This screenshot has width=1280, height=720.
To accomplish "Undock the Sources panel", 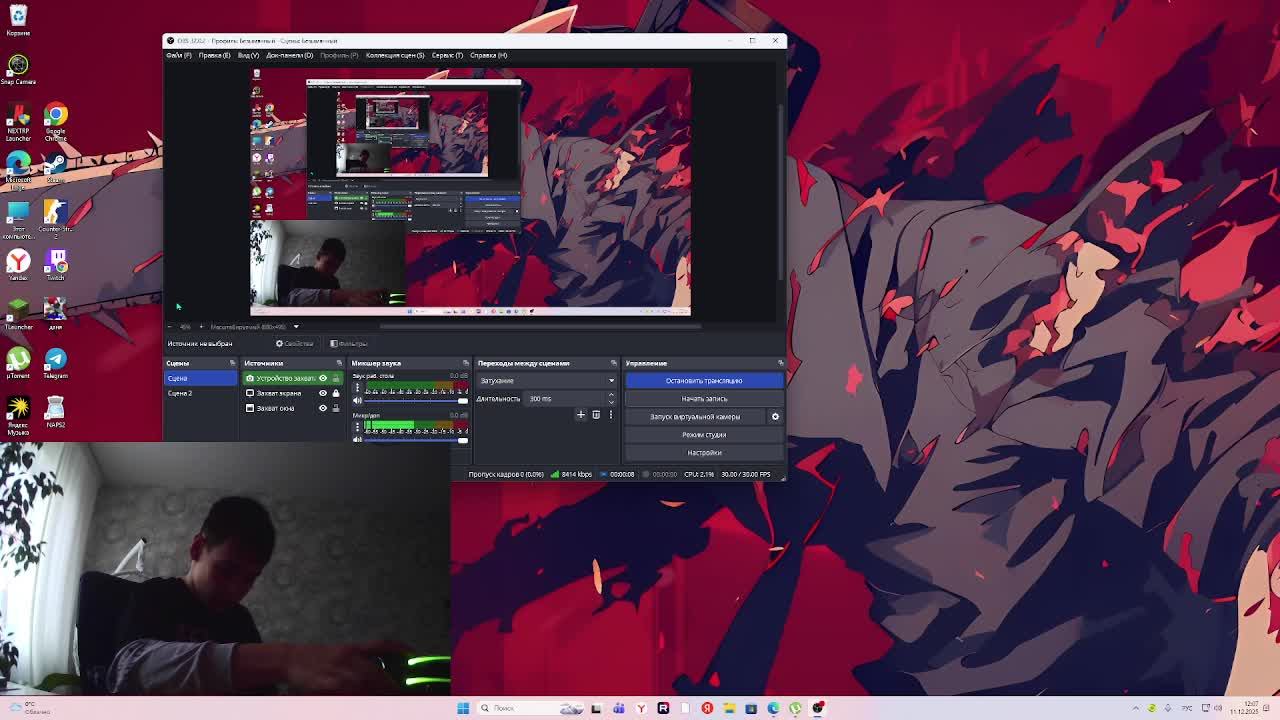I will [x=340, y=363].
